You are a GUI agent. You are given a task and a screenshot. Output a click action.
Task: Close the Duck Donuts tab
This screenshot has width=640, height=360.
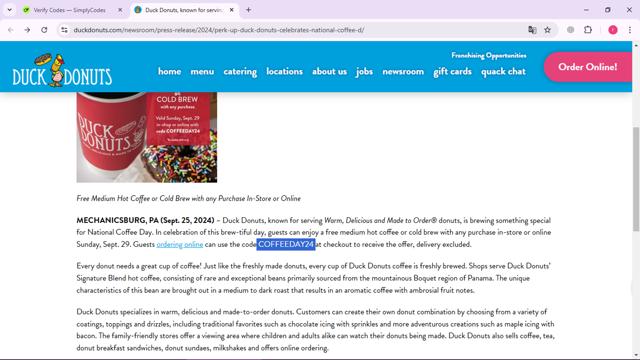(x=231, y=10)
